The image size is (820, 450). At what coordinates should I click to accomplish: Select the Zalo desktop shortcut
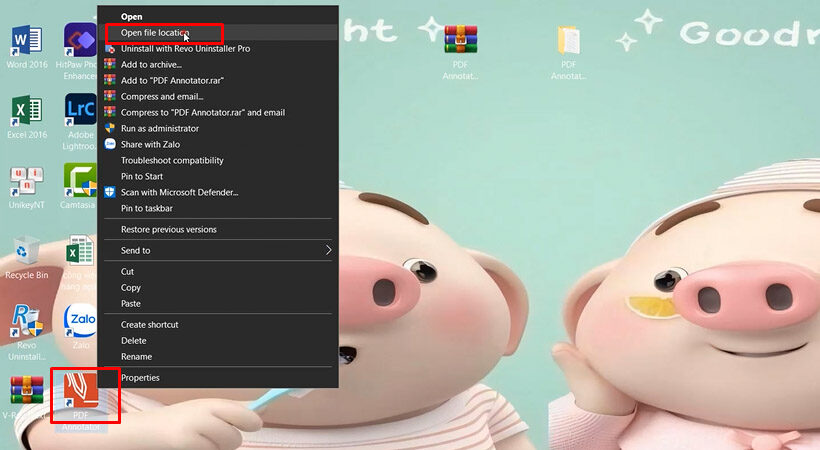point(81,327)
